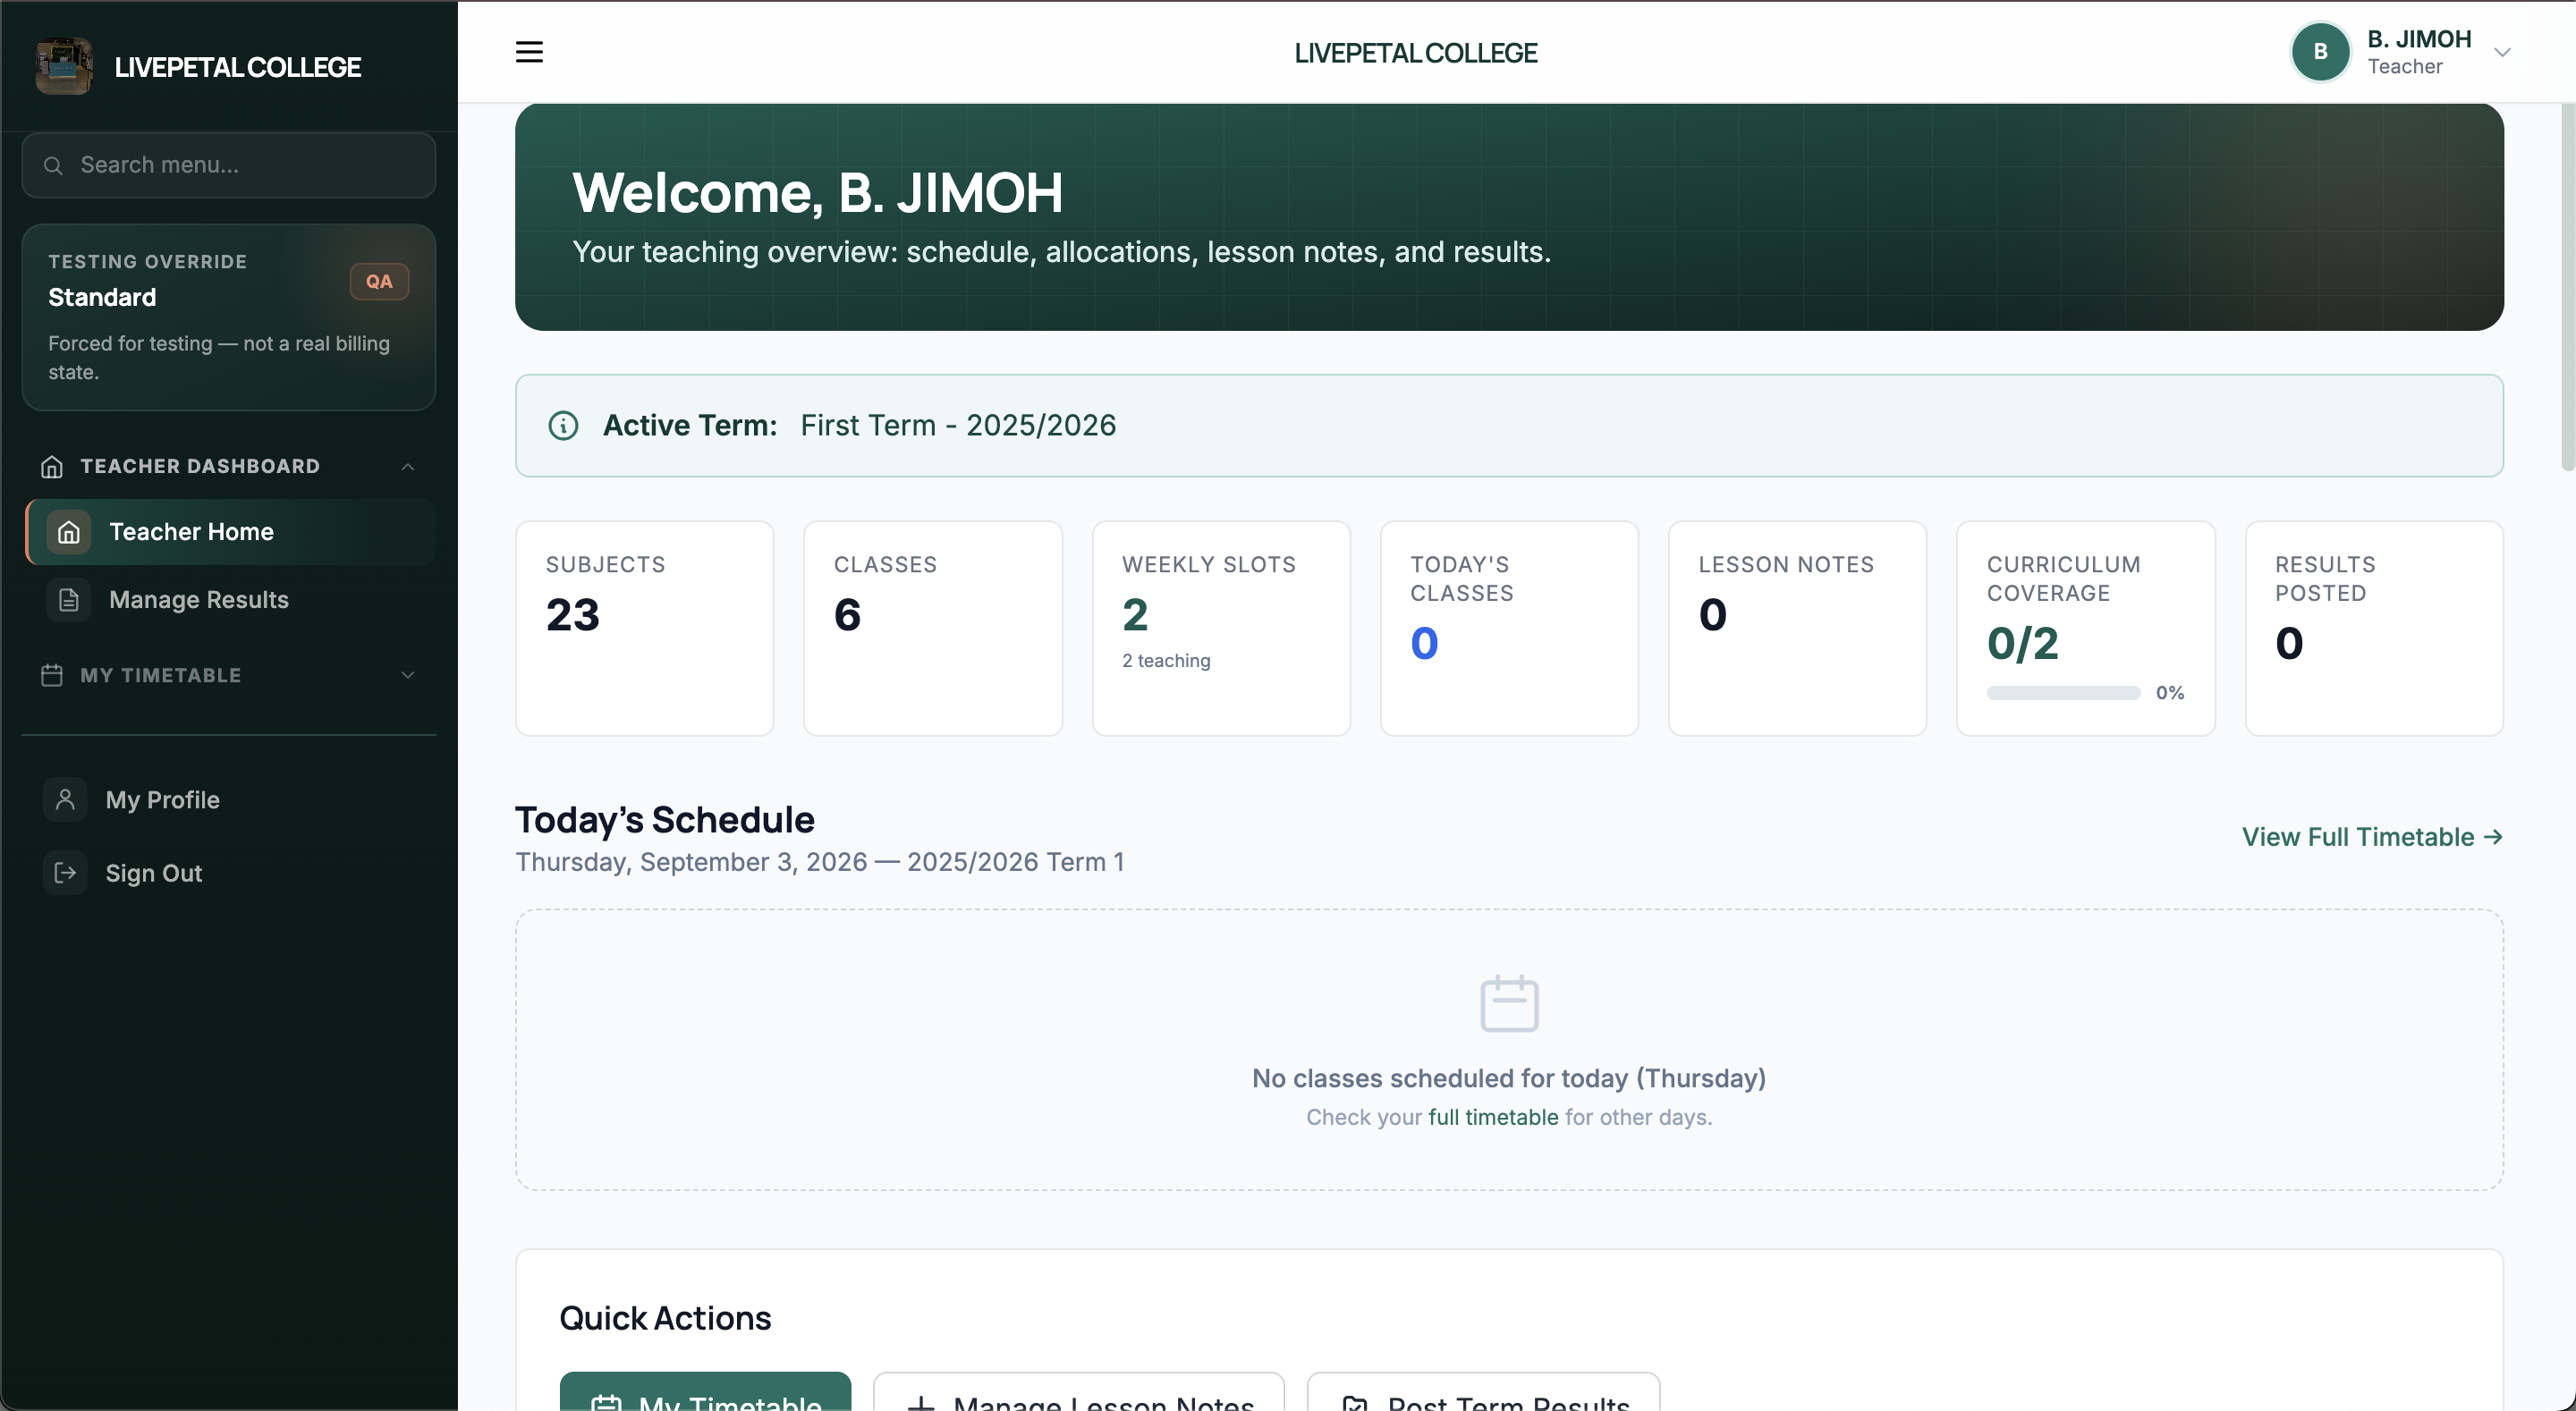Click the Teacher Home house icon
The height and width of the screenshot is (1411, 2576).
pyautogui.click(x=69, y=532)
